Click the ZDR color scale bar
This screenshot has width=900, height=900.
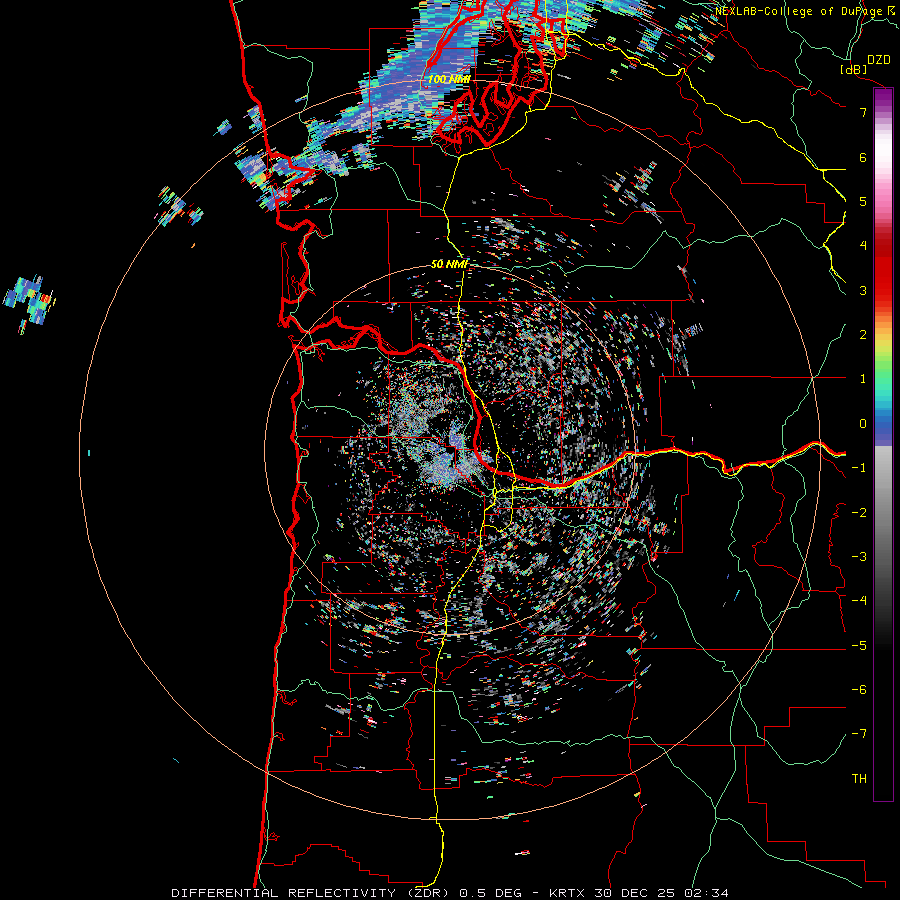883,445
